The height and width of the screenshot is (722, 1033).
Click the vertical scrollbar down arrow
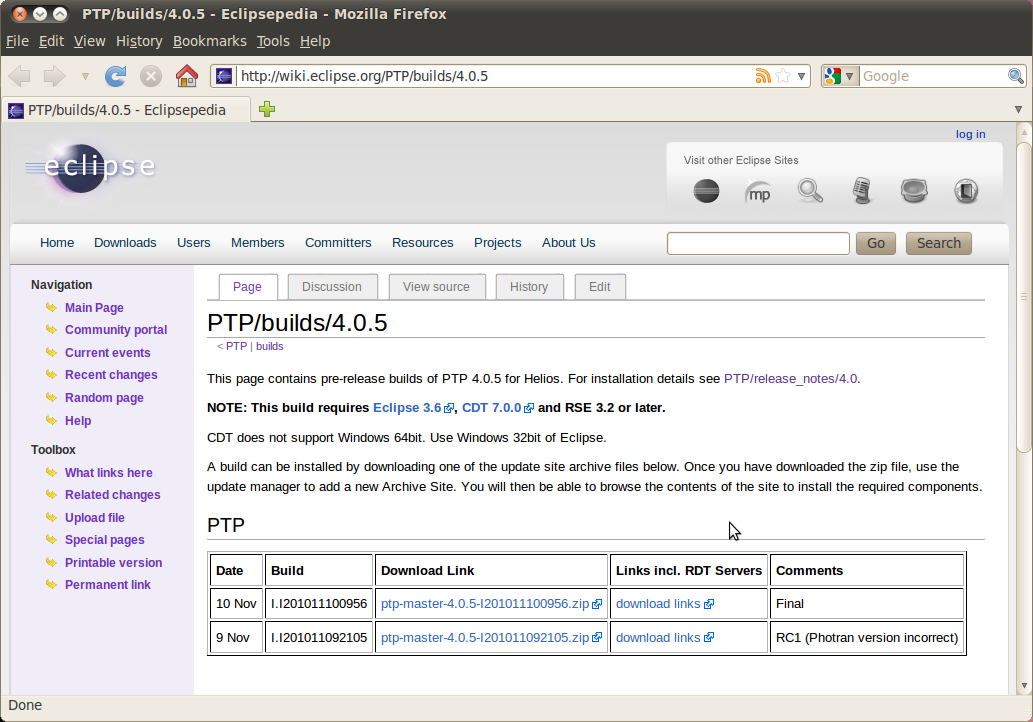pyautogui.click(x=1023, y=686)
